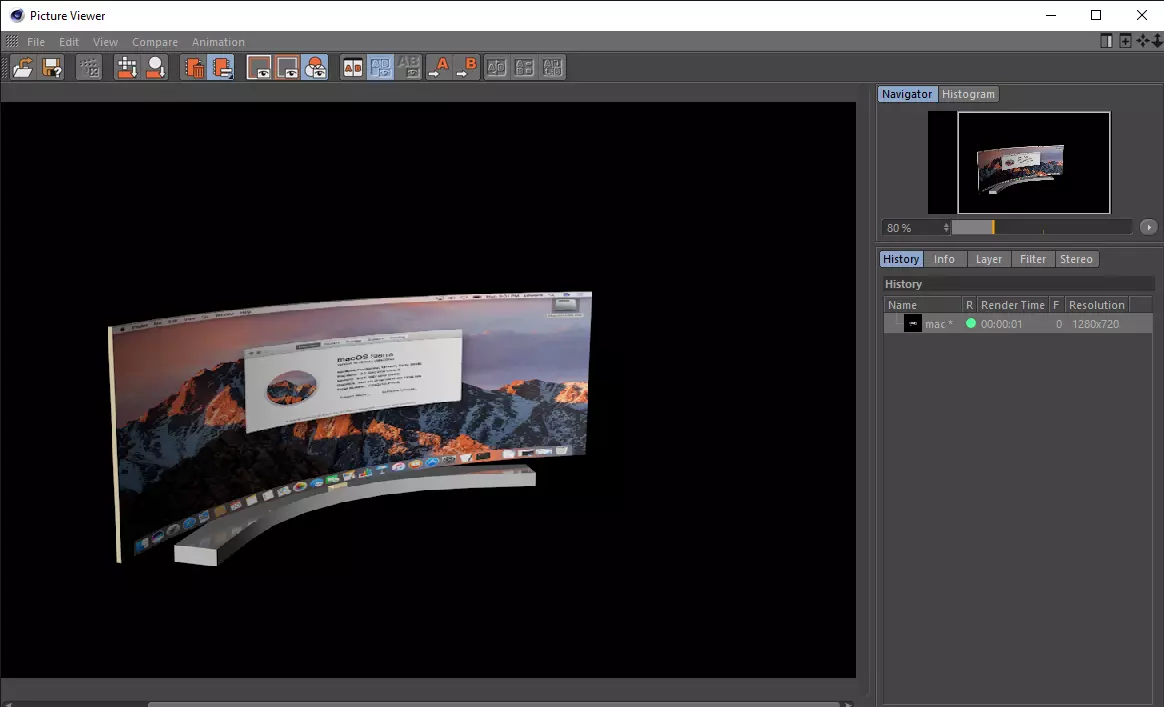Click the round arrow button beside zoom slider
Image resolution: width=1164 pixels, height=707 pixels.
click(x=1148, y=227)
